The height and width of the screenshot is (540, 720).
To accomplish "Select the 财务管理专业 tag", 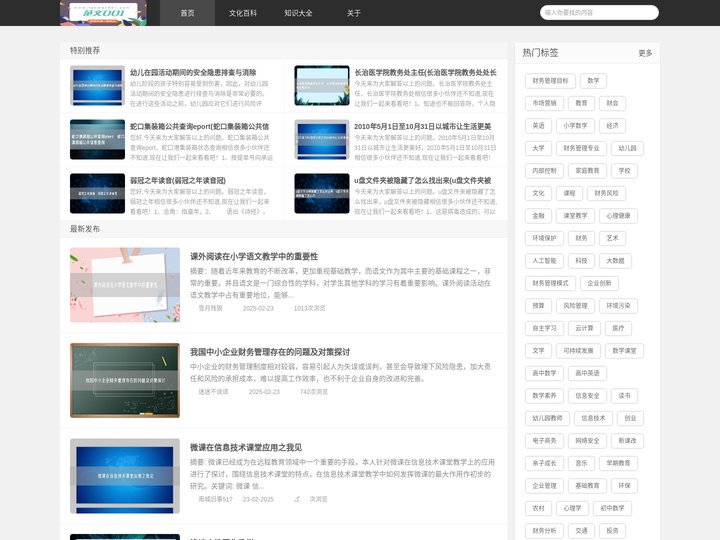I will [x=581, y=148].
